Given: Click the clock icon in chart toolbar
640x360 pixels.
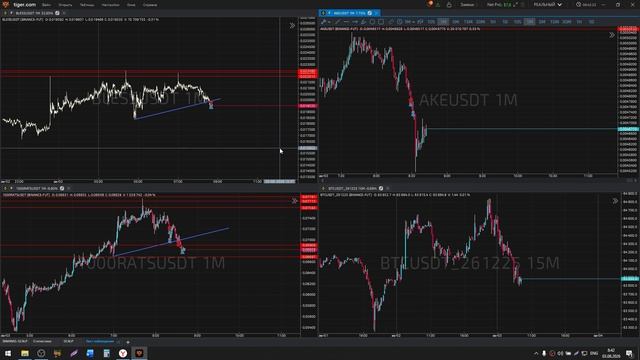Looking at the screenshot, I should coord(400,22).
